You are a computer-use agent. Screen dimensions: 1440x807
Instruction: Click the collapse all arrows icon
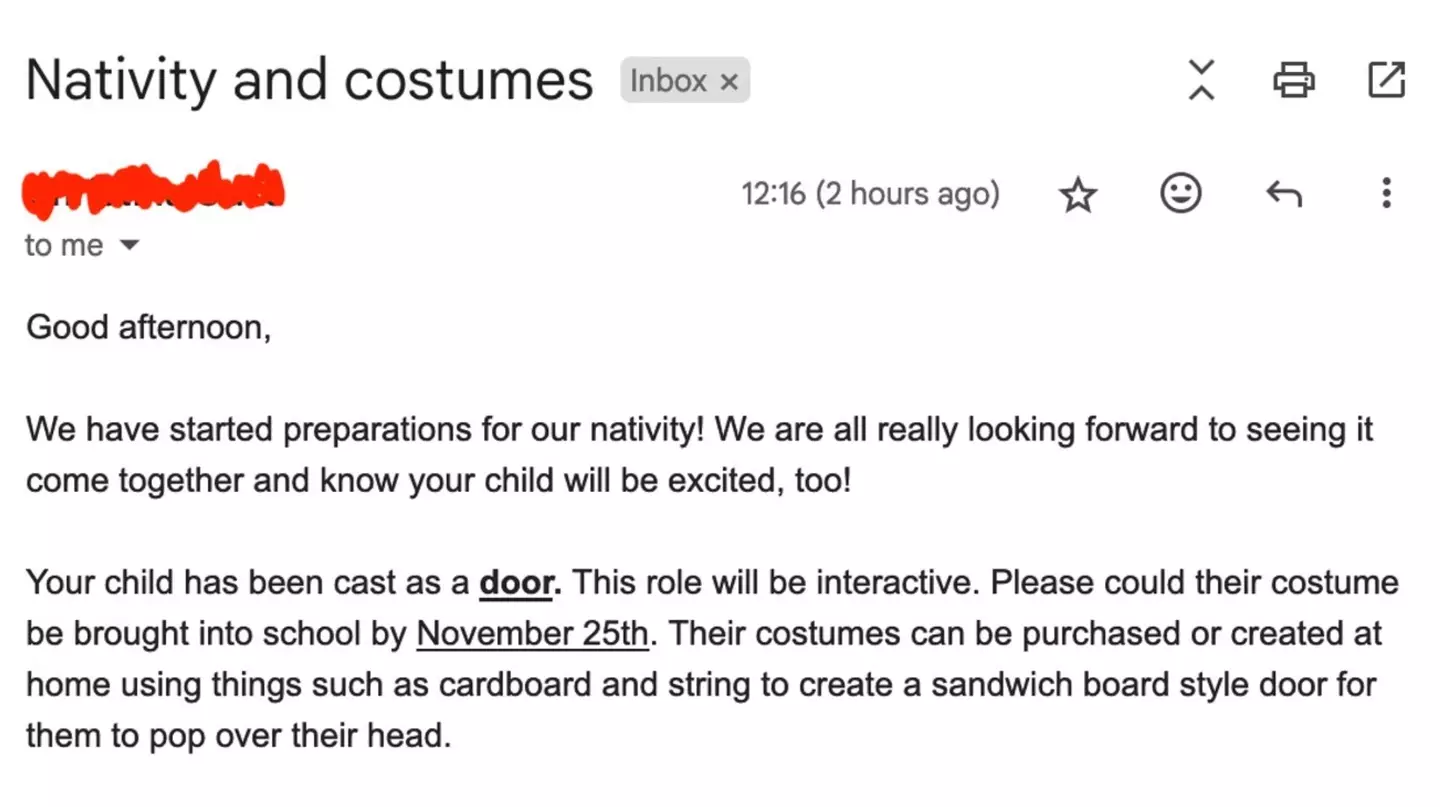coord(1201,80)
